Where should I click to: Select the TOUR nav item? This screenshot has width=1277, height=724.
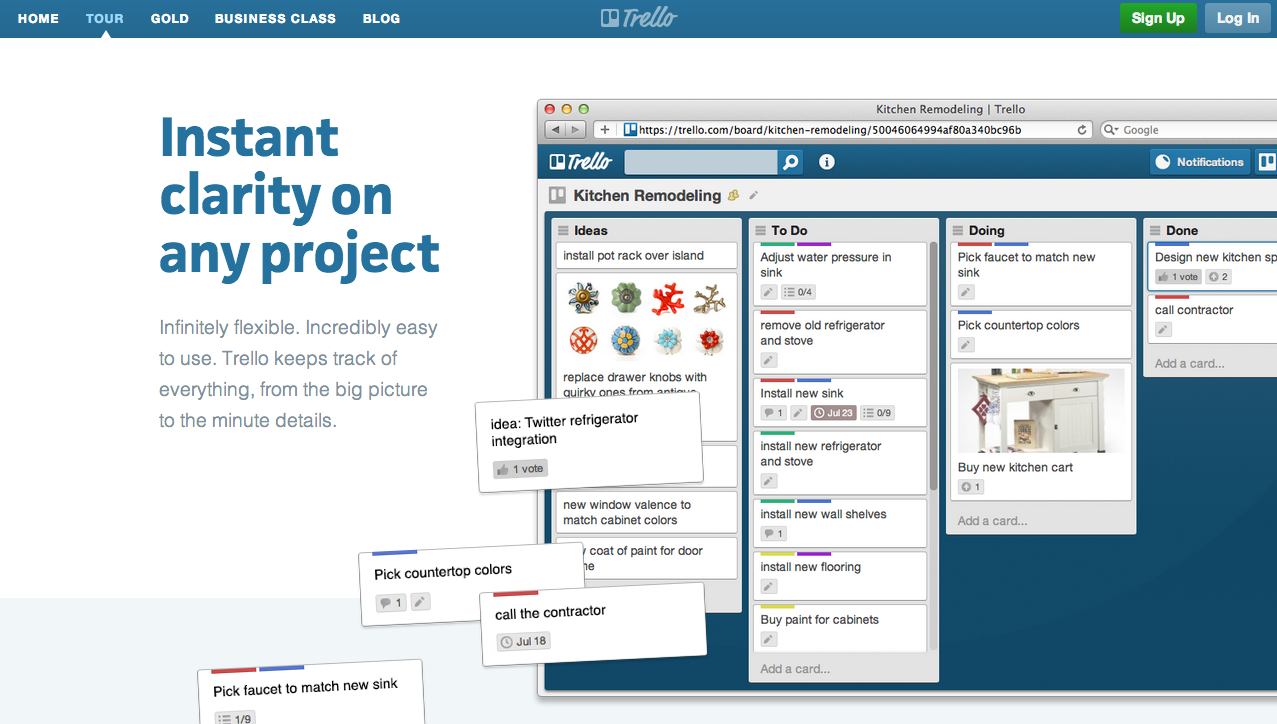pos(105,18)
